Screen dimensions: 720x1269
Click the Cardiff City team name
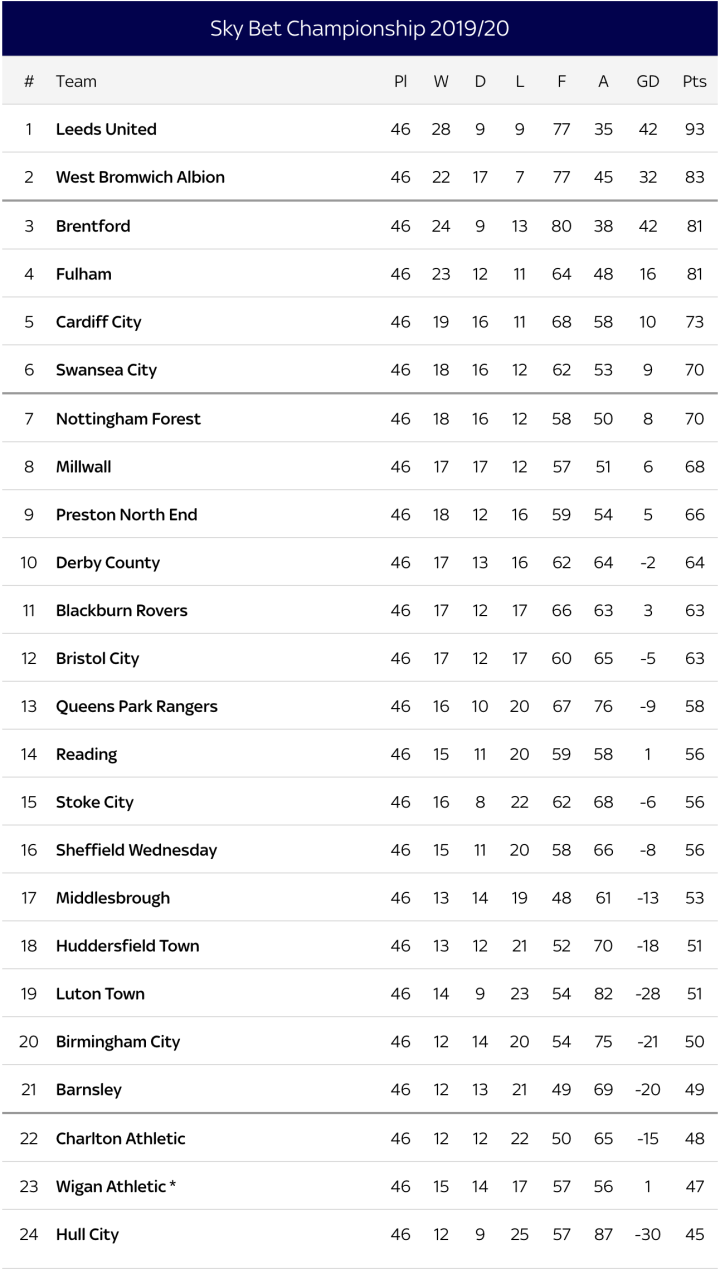[99, 322]
